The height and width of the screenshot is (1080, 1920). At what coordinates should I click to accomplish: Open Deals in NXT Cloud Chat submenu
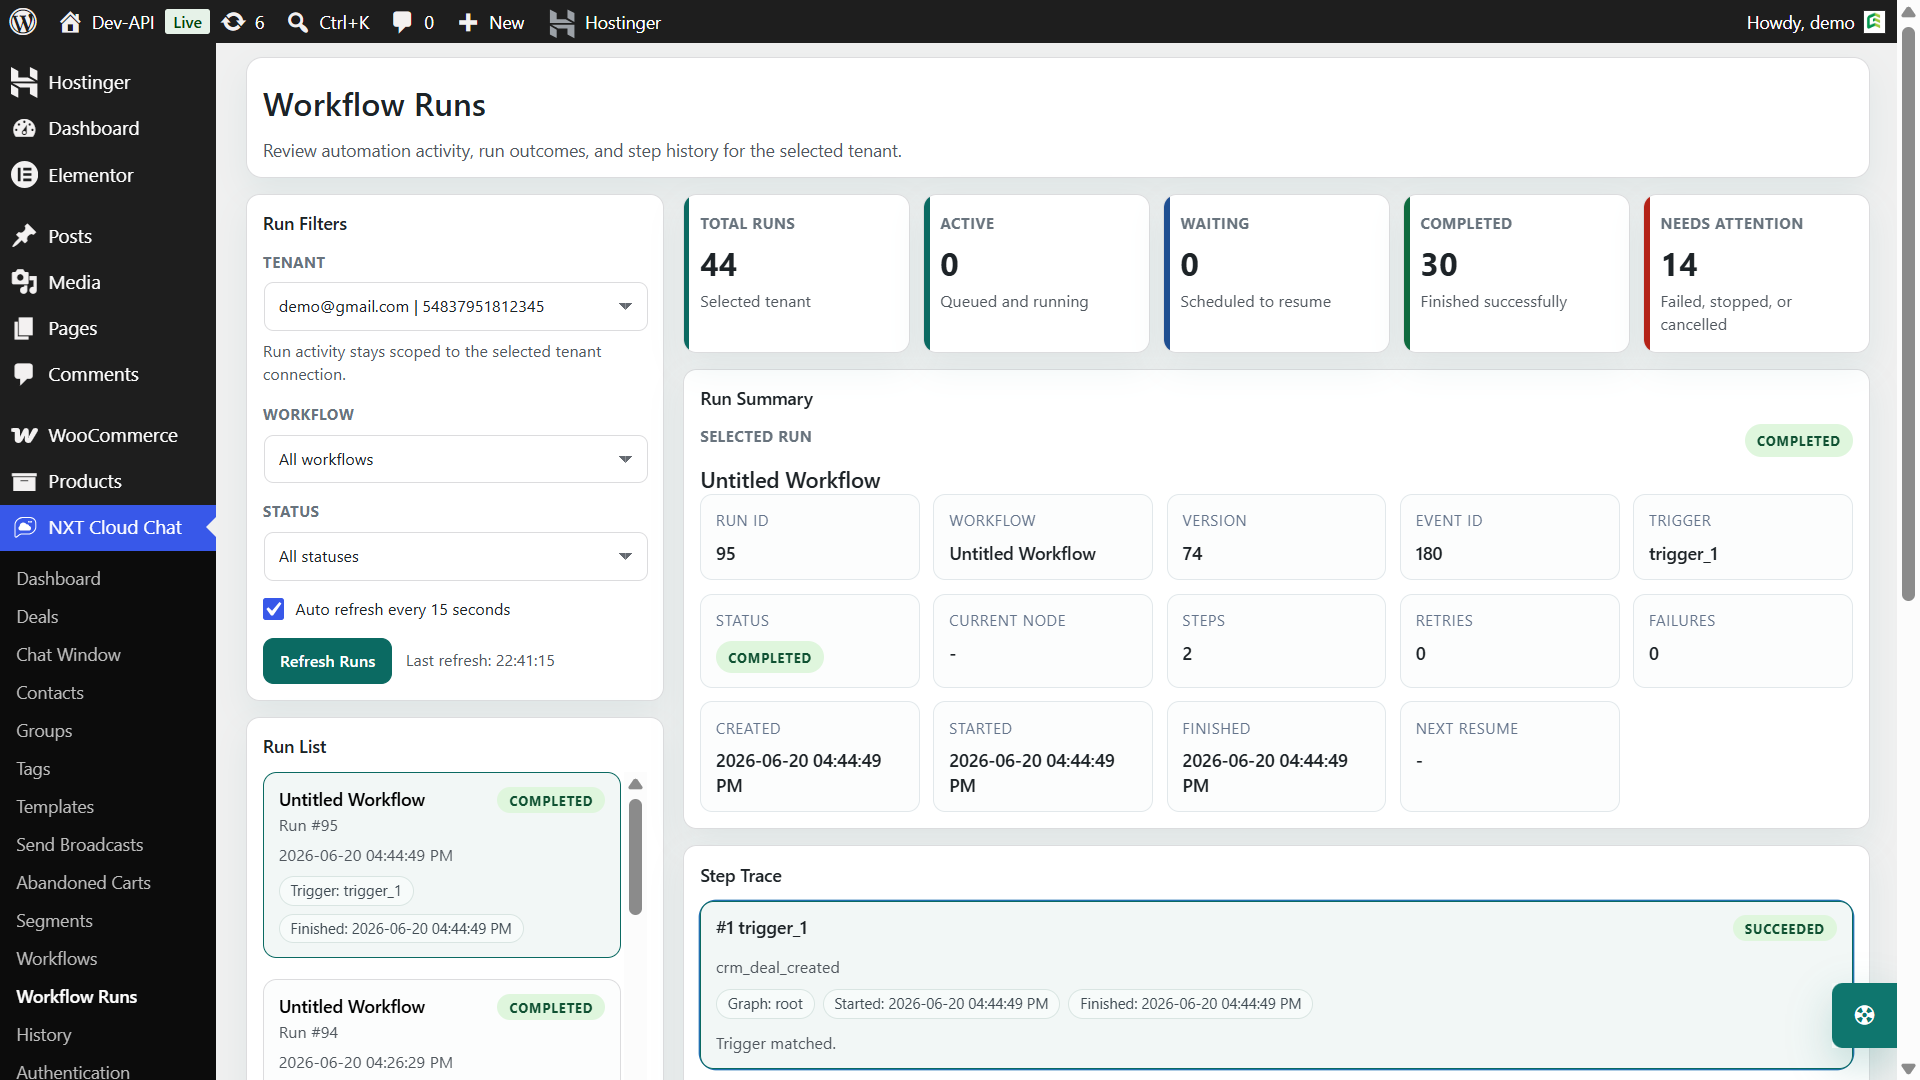[37, 617]
